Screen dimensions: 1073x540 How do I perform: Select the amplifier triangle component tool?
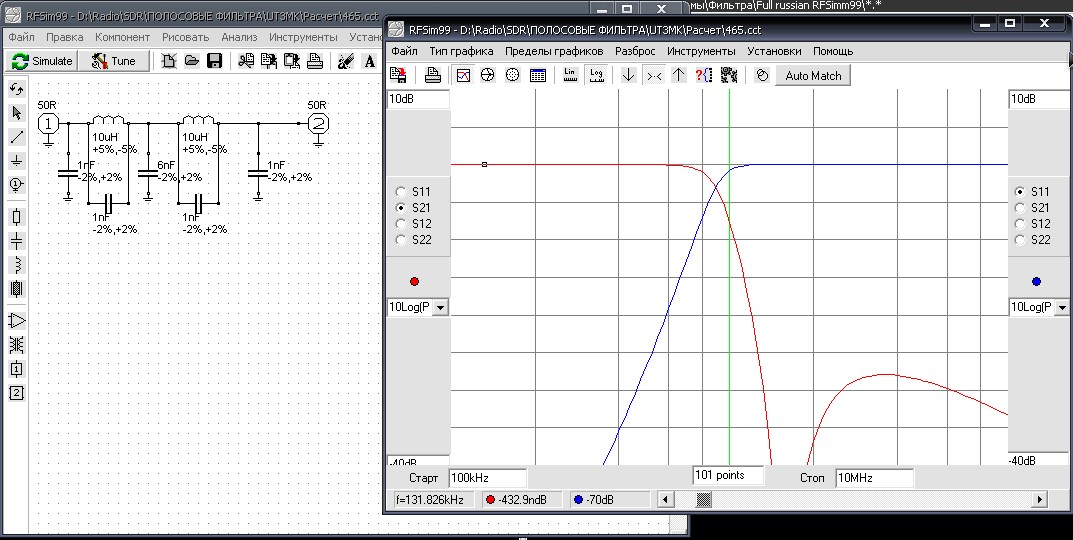(17, 320)
